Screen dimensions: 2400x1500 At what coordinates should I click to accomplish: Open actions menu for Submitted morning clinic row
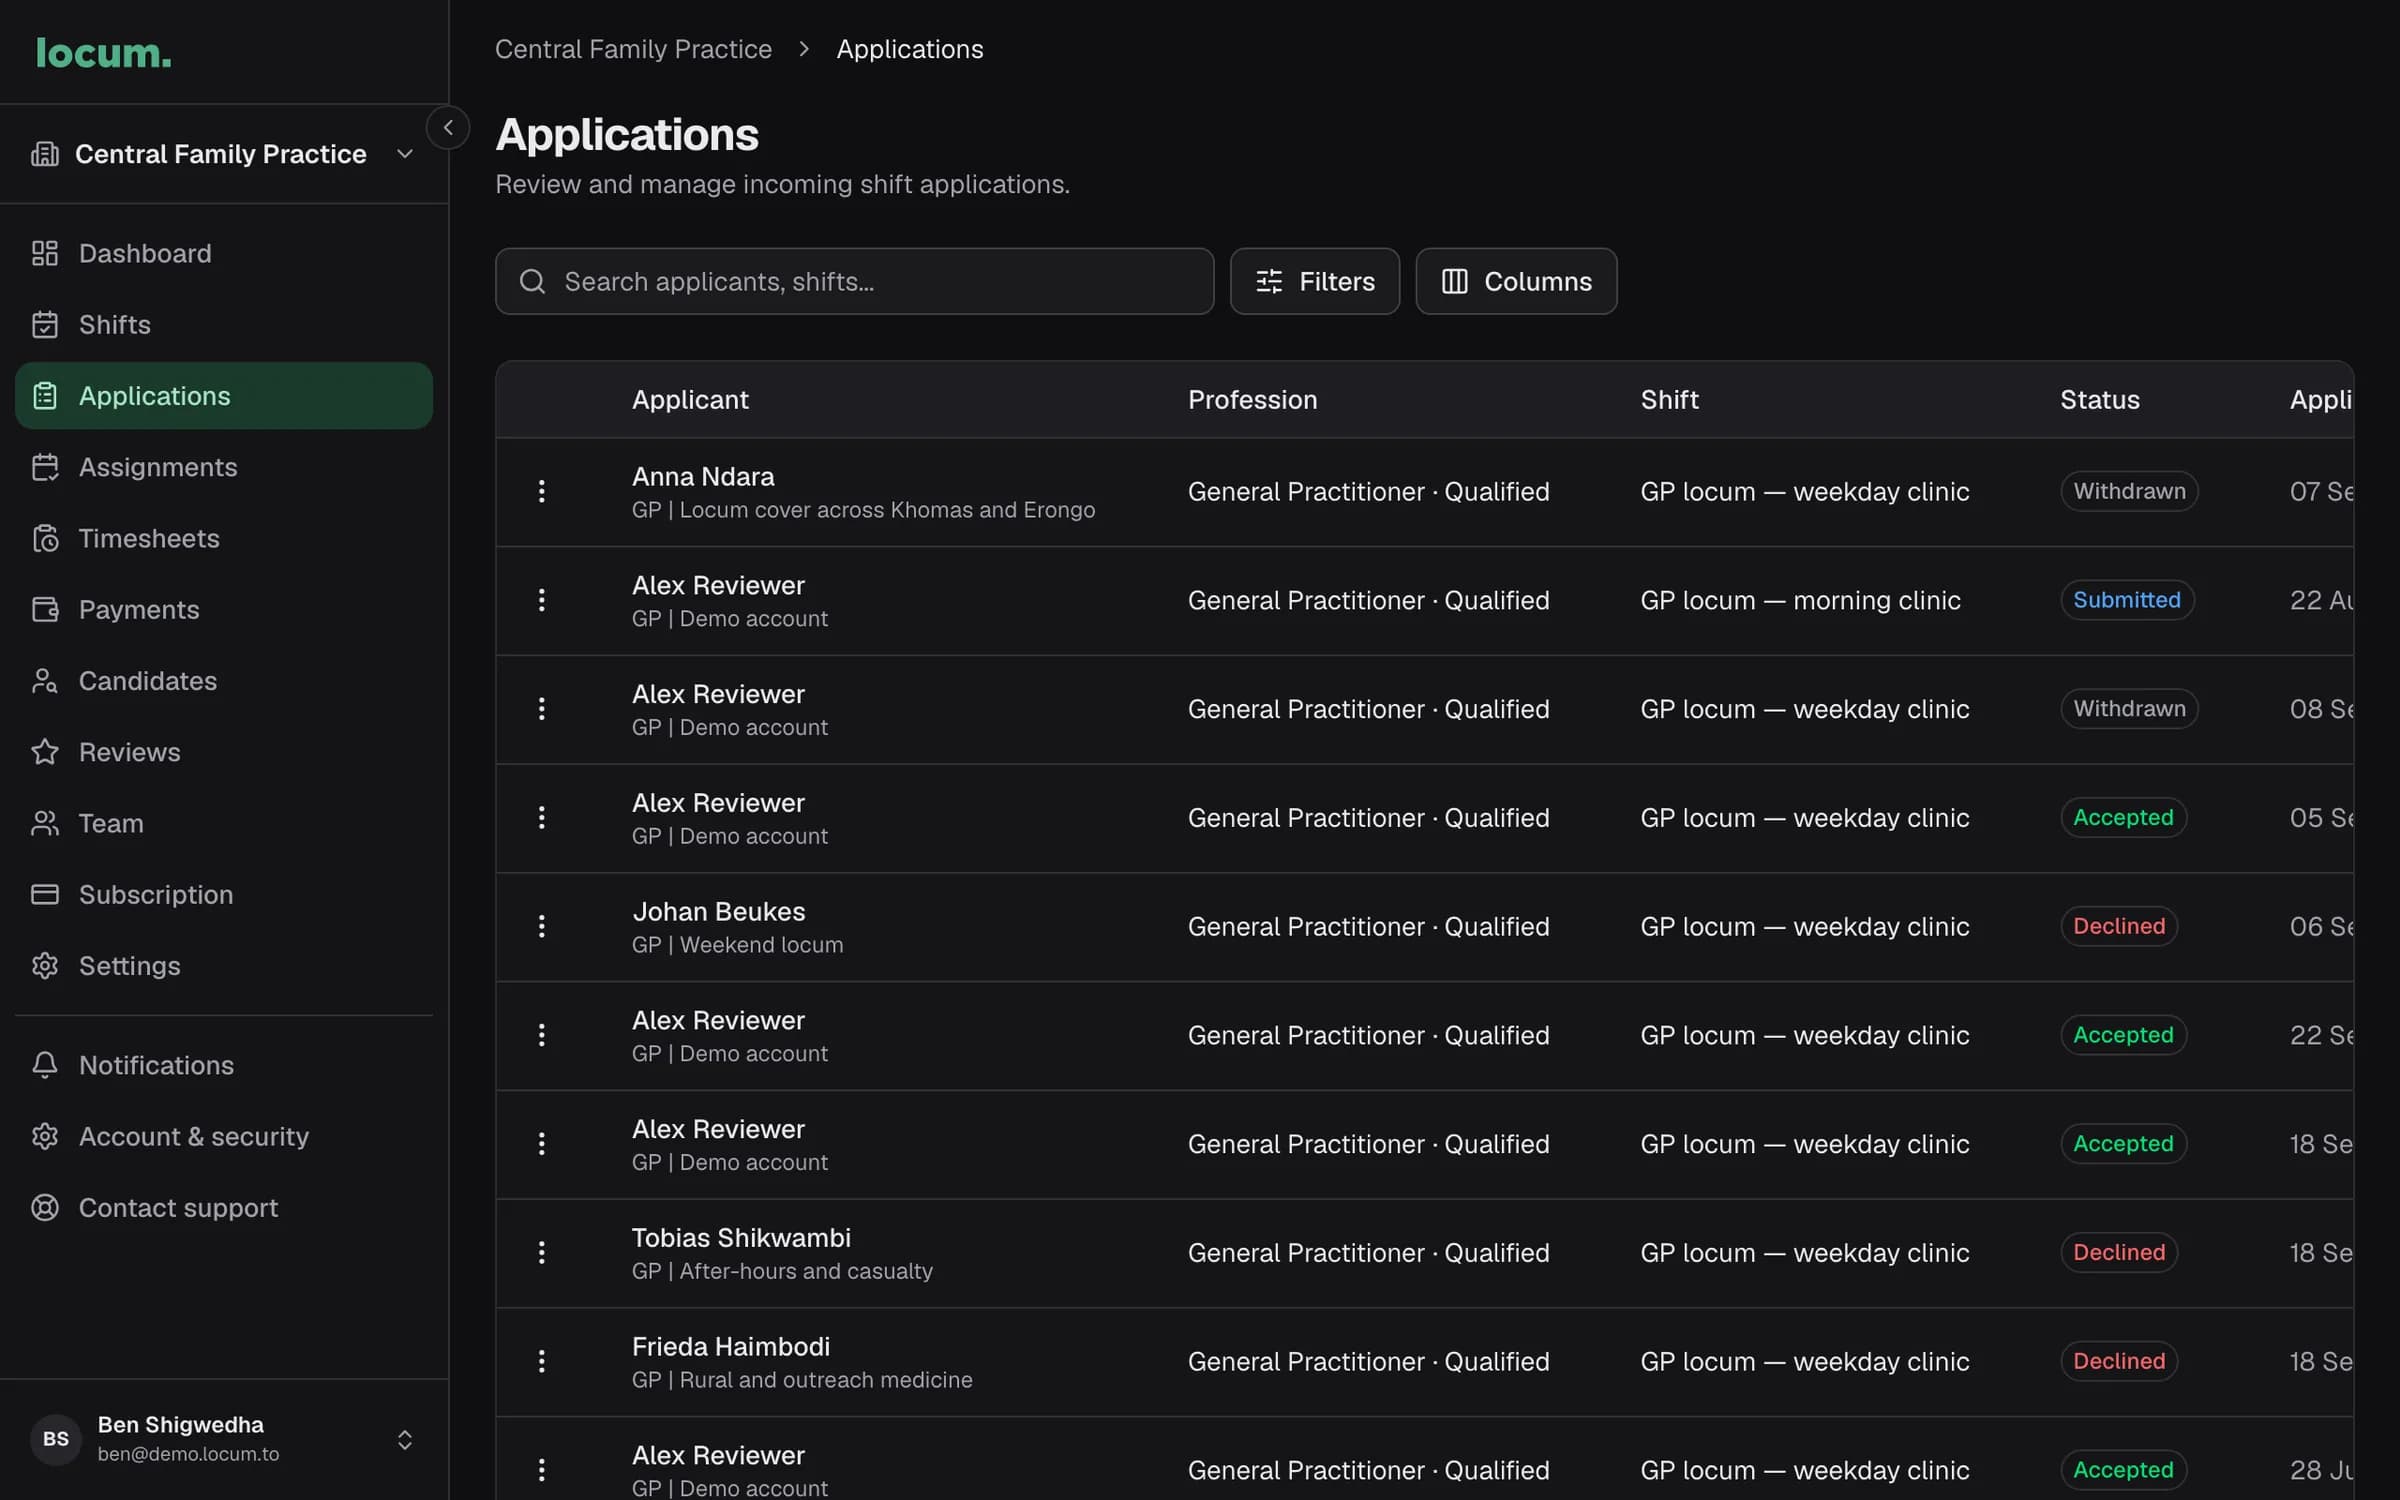tap(541, 600)
